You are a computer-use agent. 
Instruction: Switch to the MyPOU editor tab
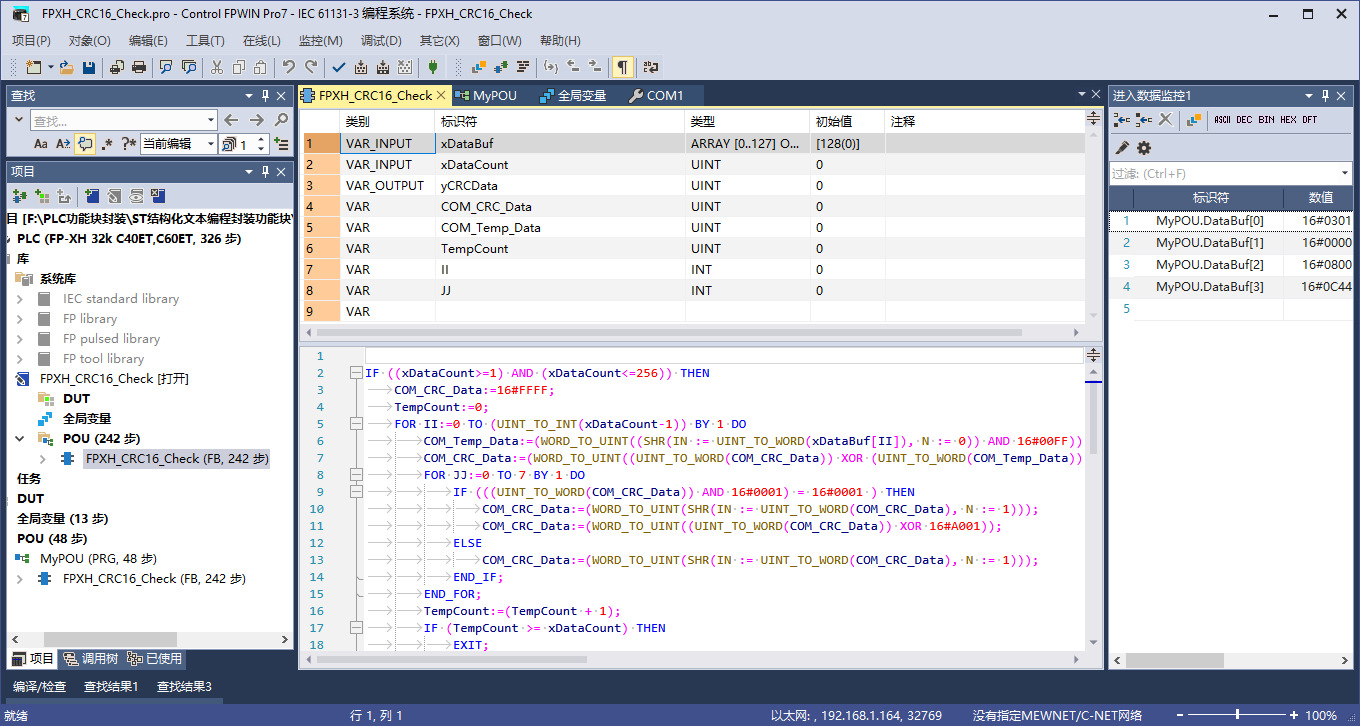point(494,96)
